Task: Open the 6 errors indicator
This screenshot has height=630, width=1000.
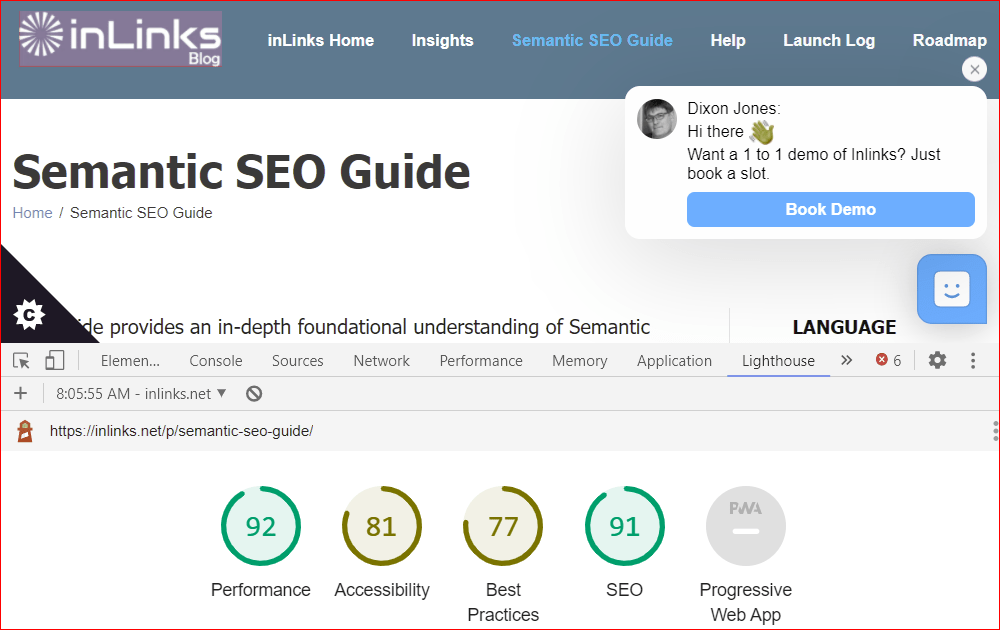Action: [x=888, y=360]
